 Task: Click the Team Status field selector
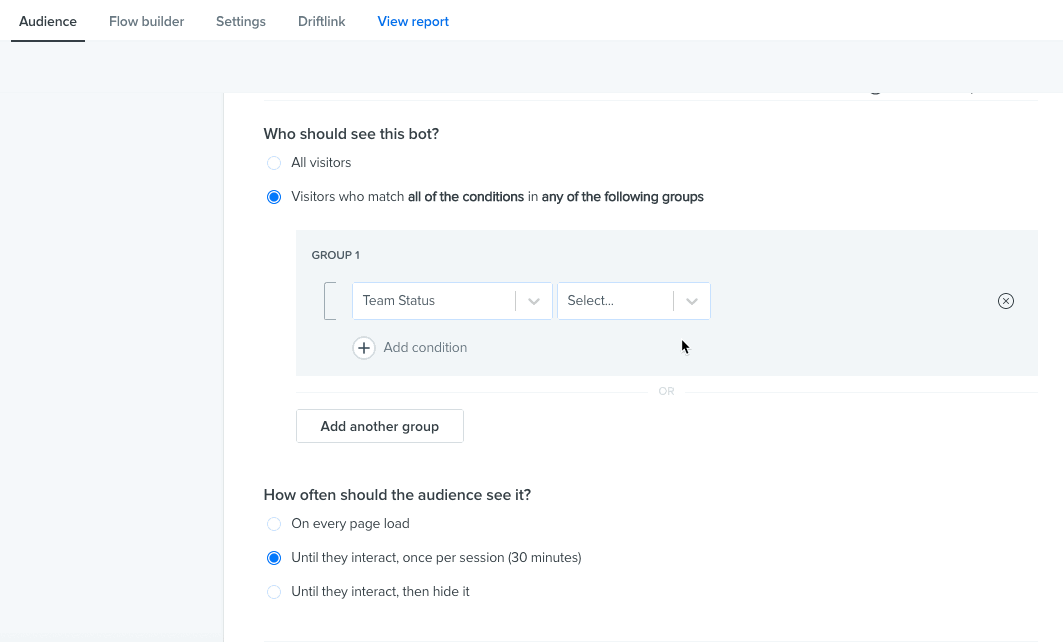point(452,301)
